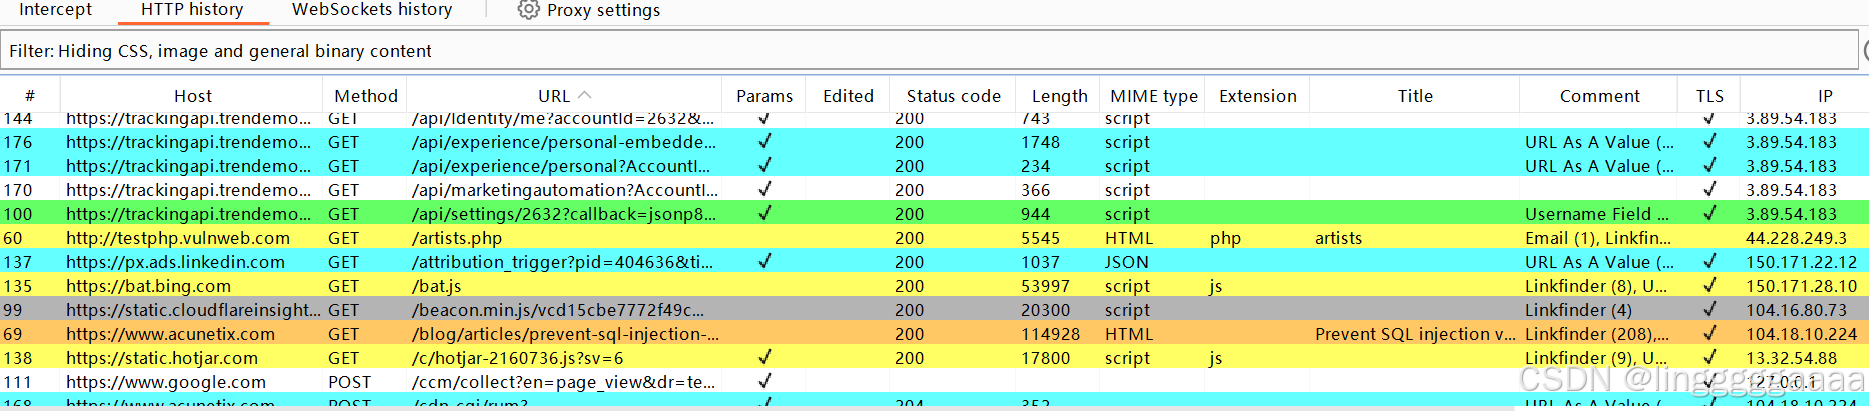Screen dimensions: 1869x411
Task: Switch to the Intercept tab
Action: [x=55, y=10]
